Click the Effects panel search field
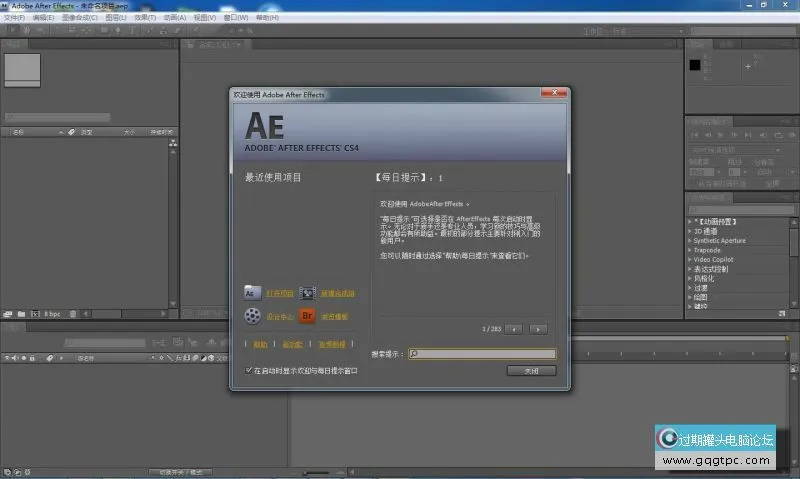The image size is (800, 479). (741, 210)
